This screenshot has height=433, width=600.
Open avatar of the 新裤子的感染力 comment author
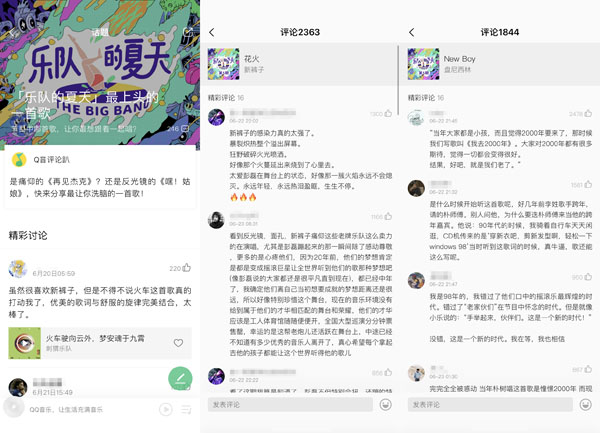pos(216,117)
